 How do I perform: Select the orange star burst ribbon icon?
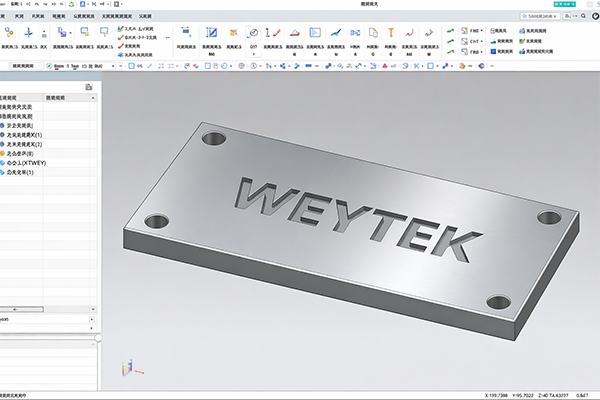[x=233, y=33]
